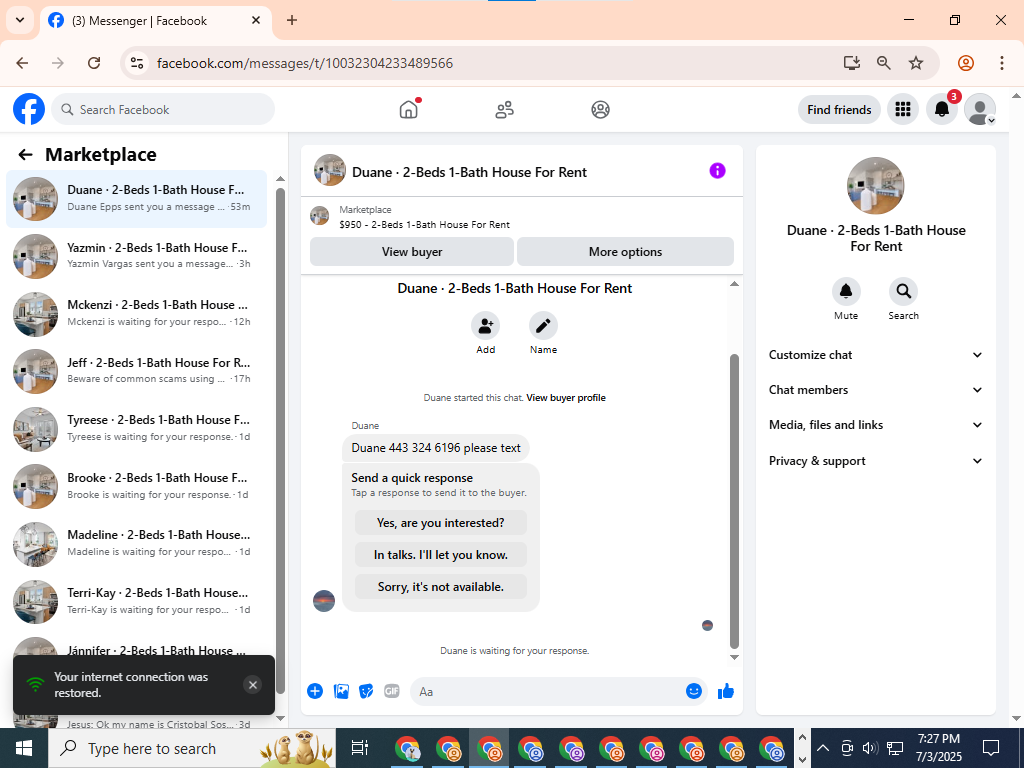The width and height of the screenshot is (1024, 768).
Task: Open notifications bell with 3 badge
Action: point(941,109)
